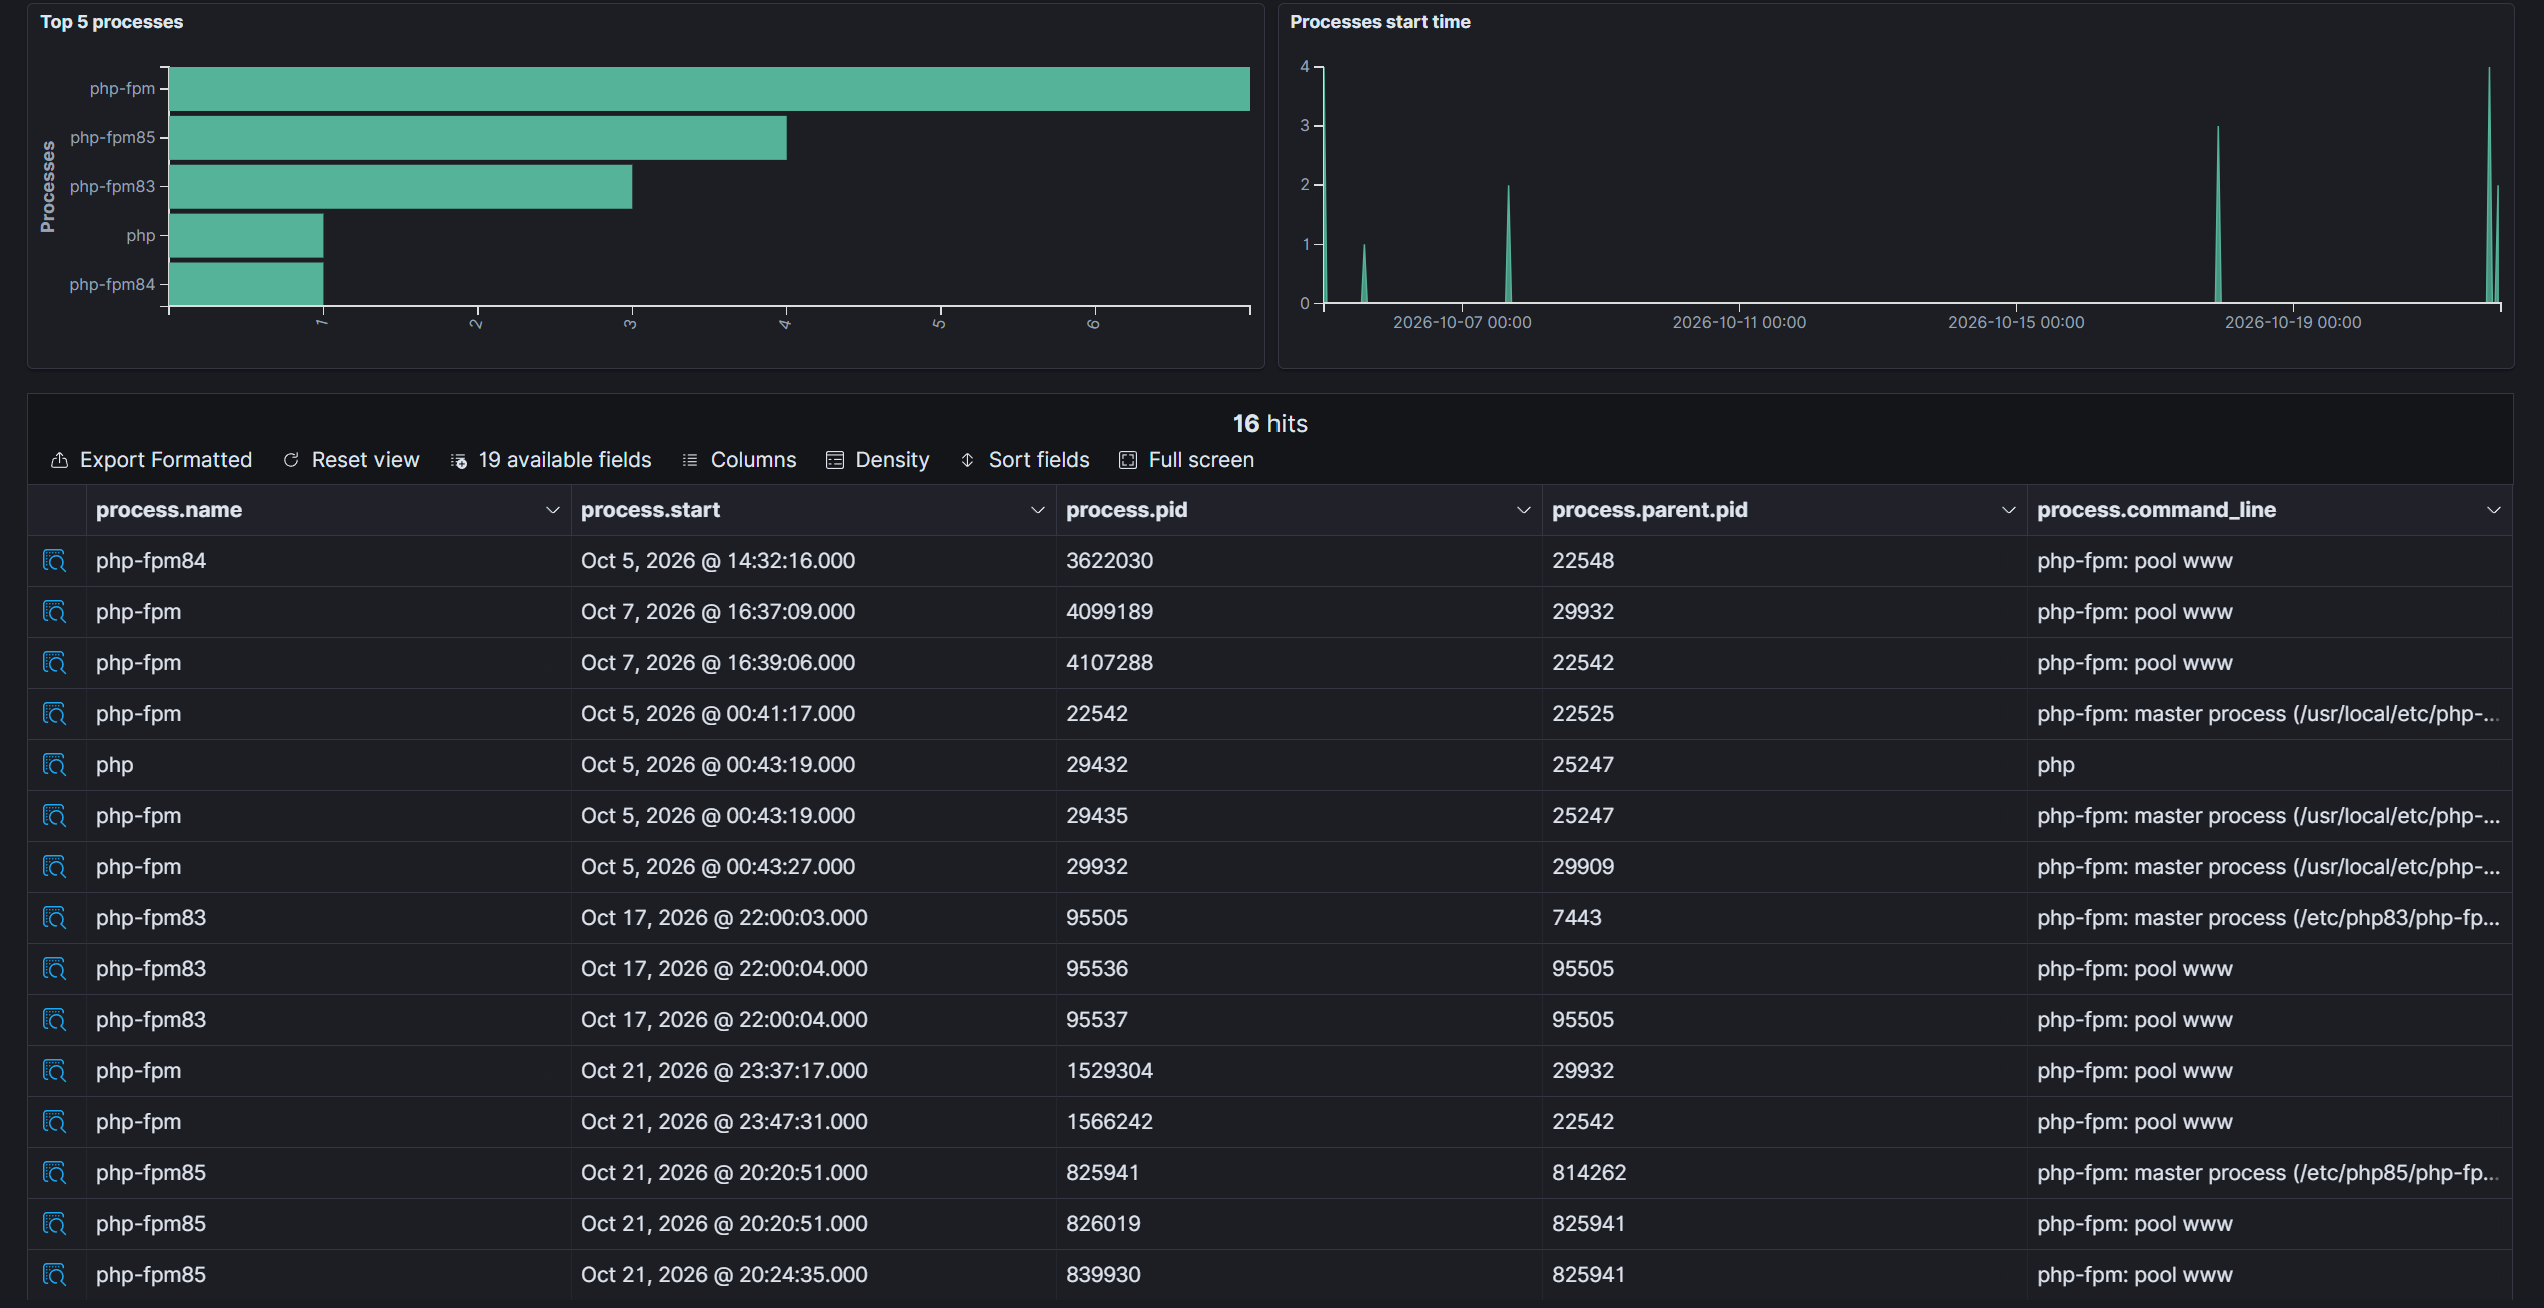
Task: Inspect document for pid 839930 row
Action: coord(55,1275)
